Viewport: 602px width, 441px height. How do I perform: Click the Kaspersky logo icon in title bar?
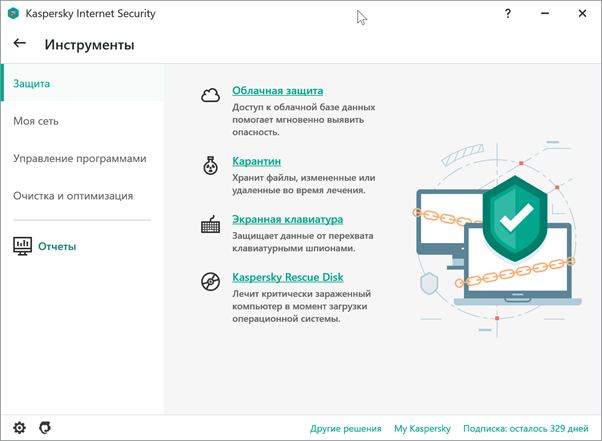[x=13, y=13]
